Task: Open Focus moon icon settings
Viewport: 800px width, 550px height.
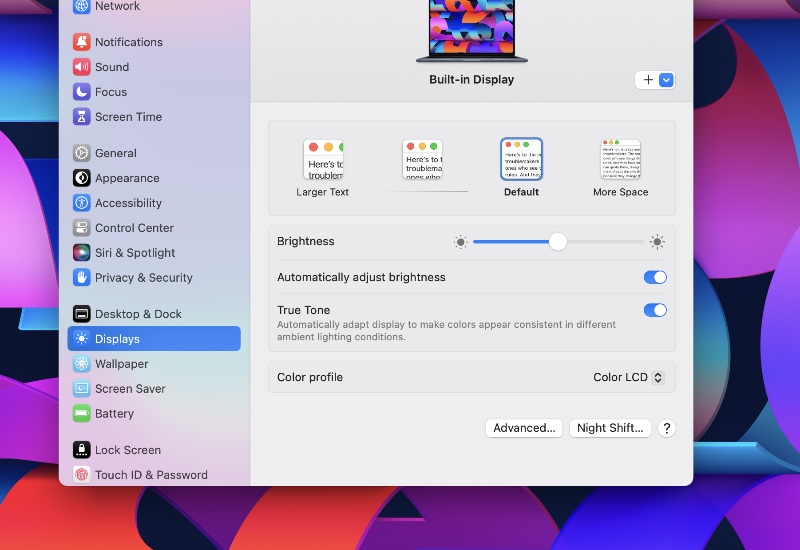Action: pyautogui.click(x=82, y=92)
